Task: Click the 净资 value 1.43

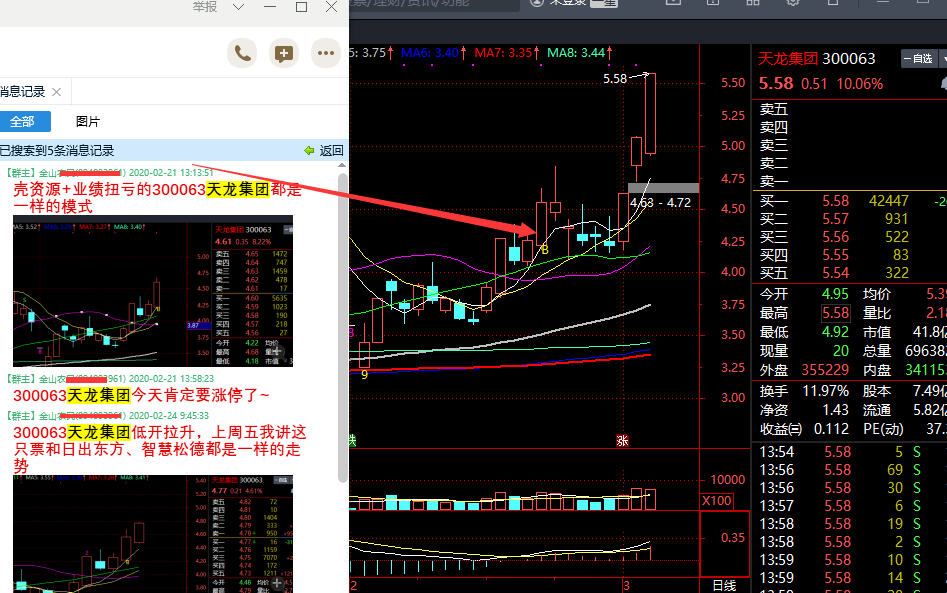Action: pos(835,410)
